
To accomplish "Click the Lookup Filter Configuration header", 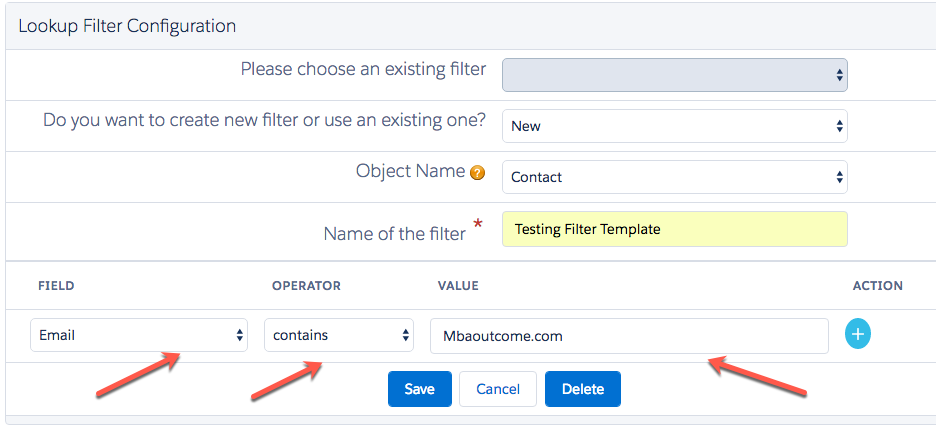I will pyautogui.click(x=127, y=25).
